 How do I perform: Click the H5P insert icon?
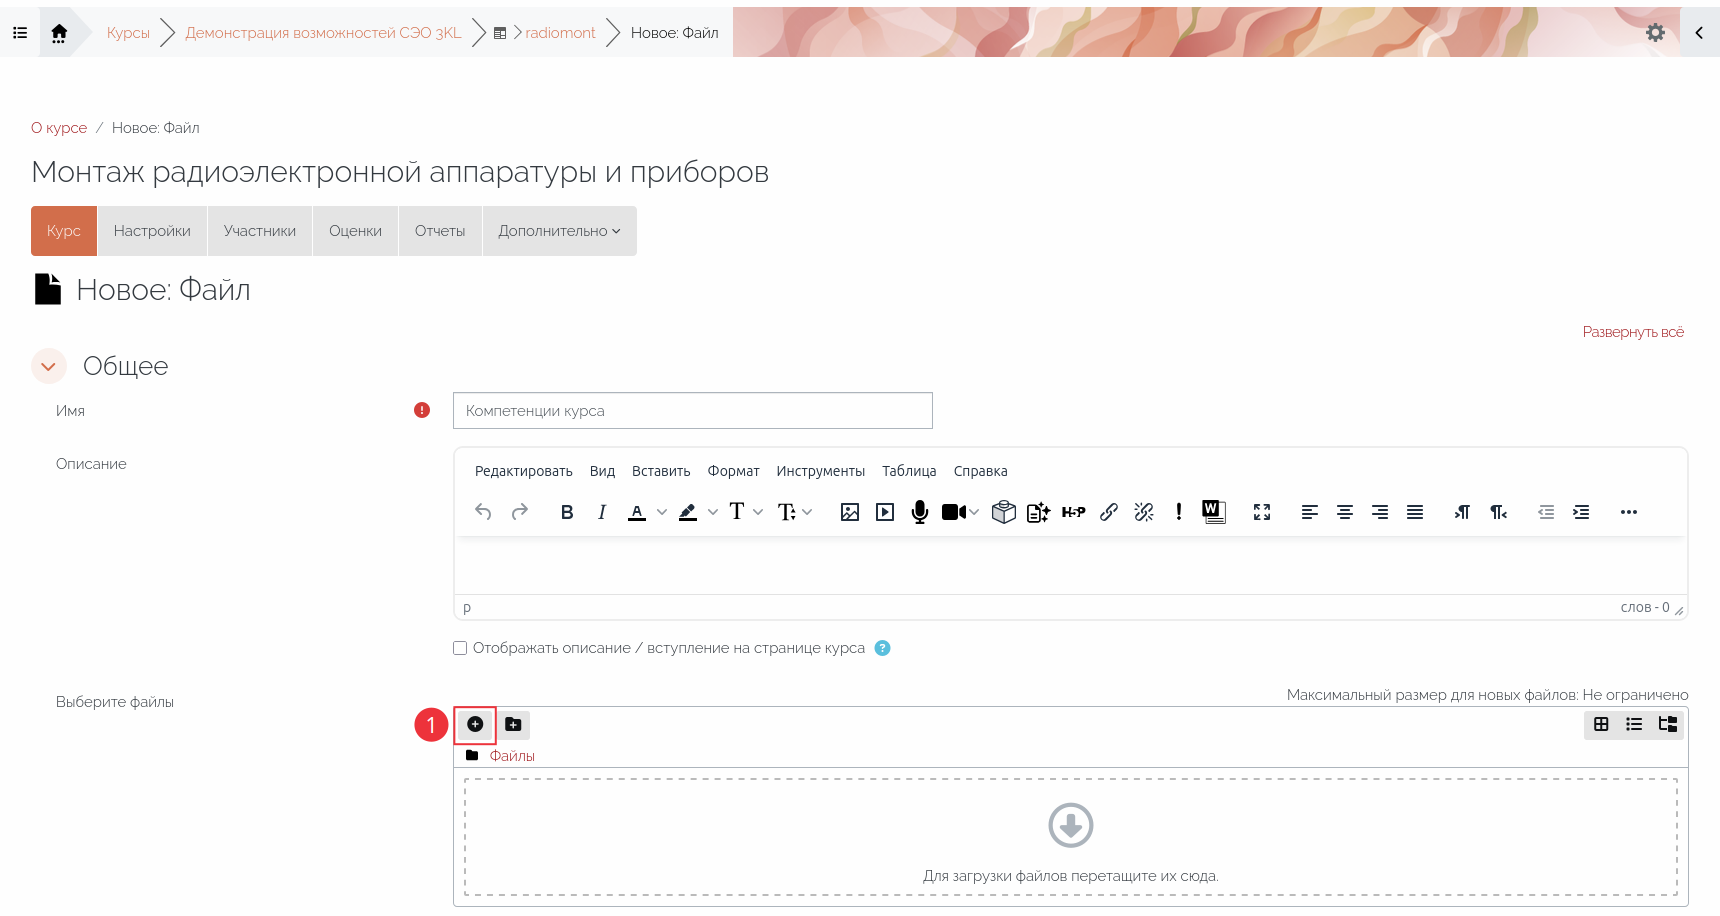1073,512
